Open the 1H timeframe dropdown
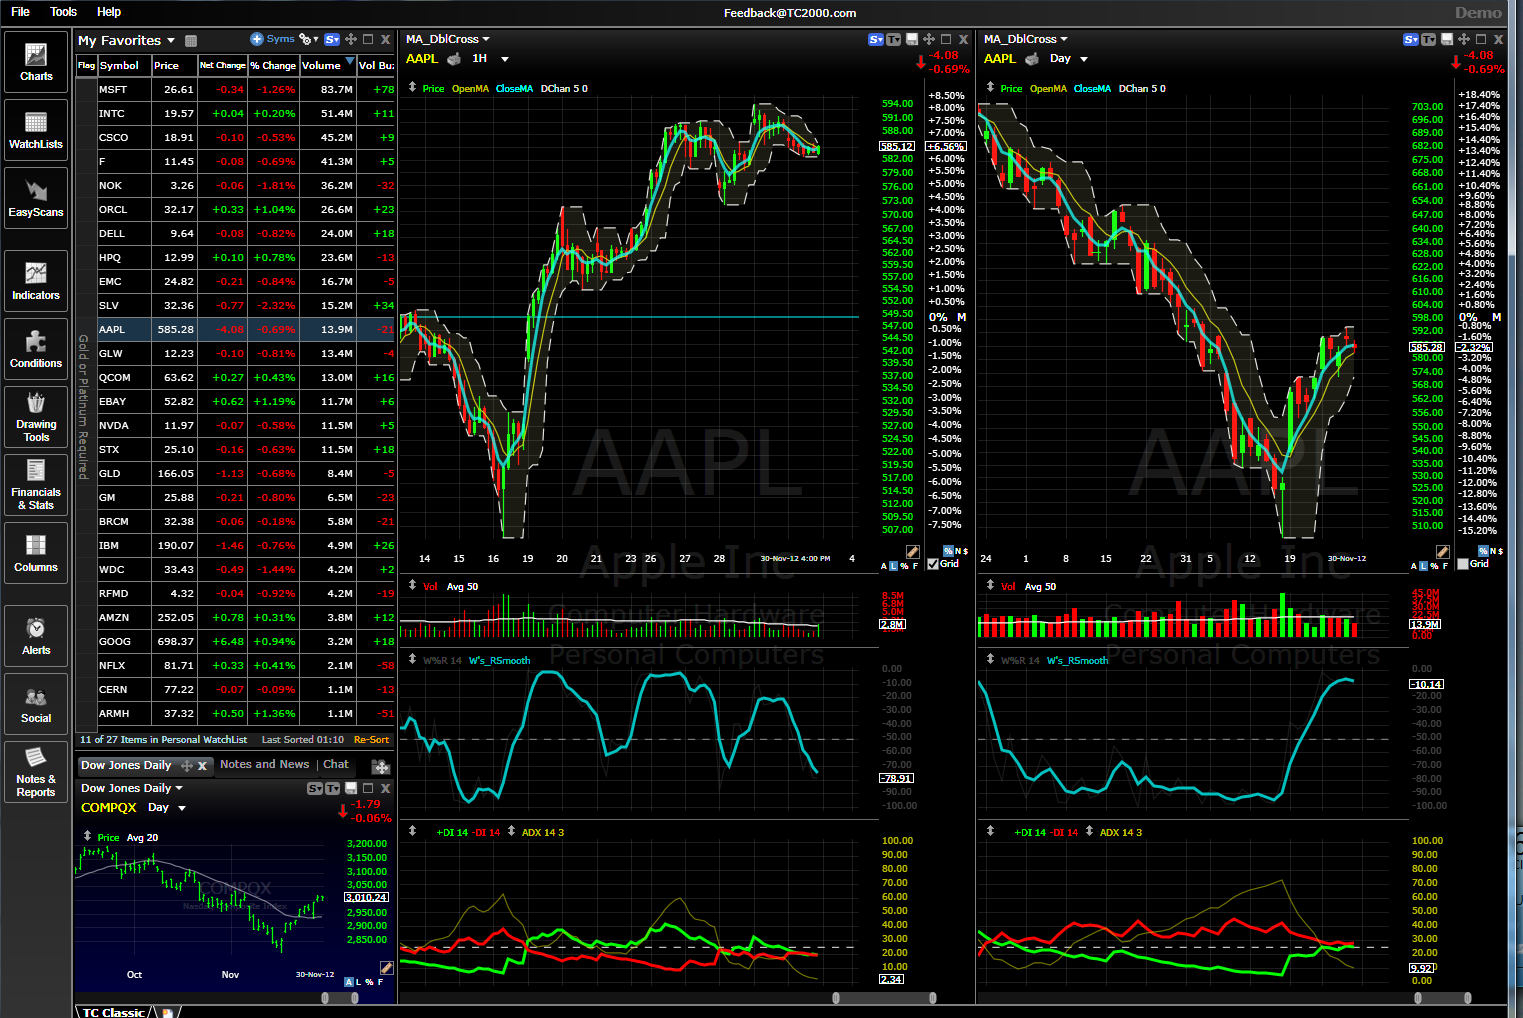This screenshot has height=1018, width=1523. [505, 59]
